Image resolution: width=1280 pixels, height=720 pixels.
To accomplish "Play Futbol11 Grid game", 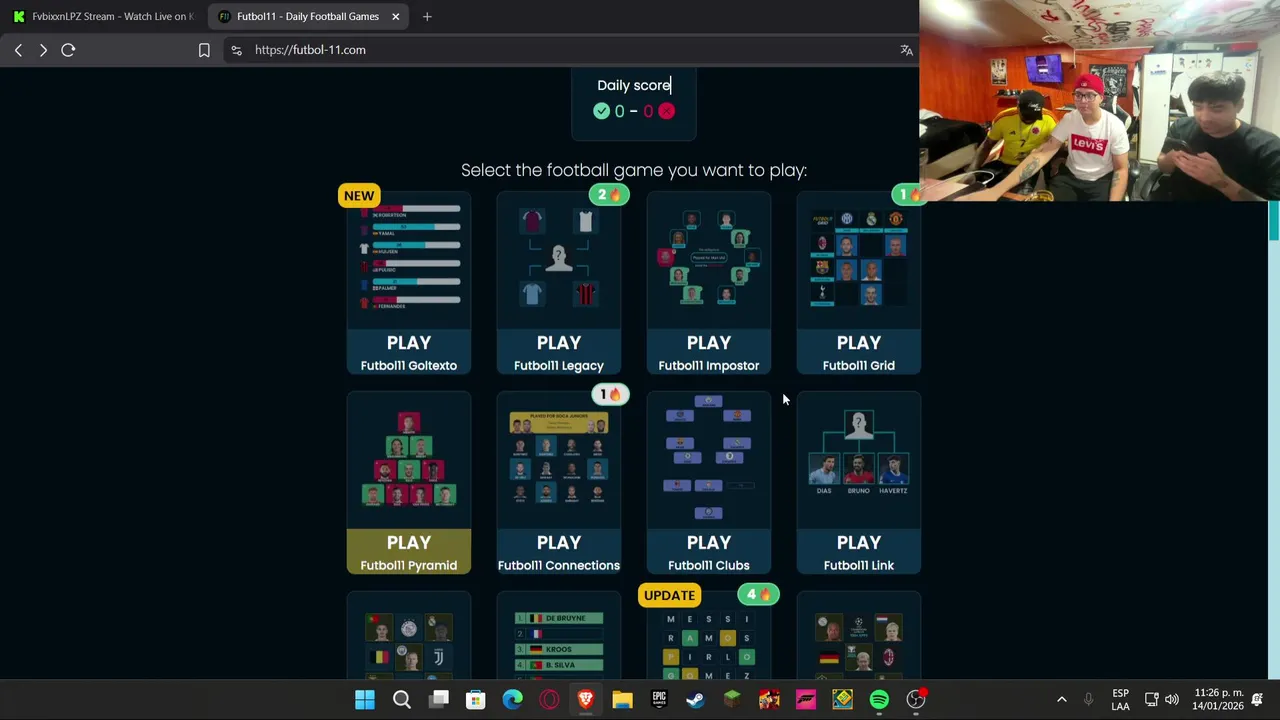I will click(x=858, y=283).
